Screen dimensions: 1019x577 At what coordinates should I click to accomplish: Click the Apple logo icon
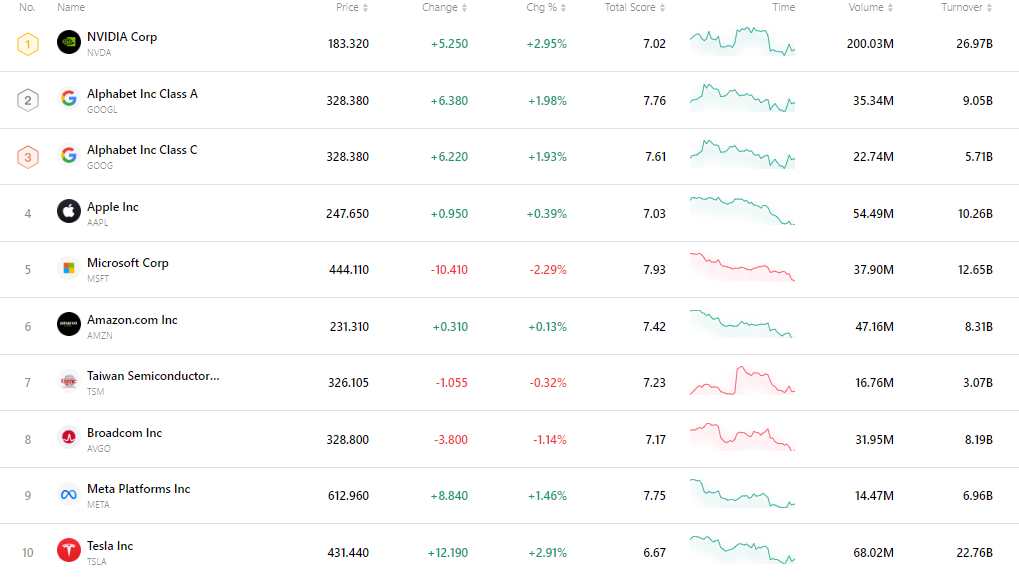pyautogui.click(x=68, y=212)
